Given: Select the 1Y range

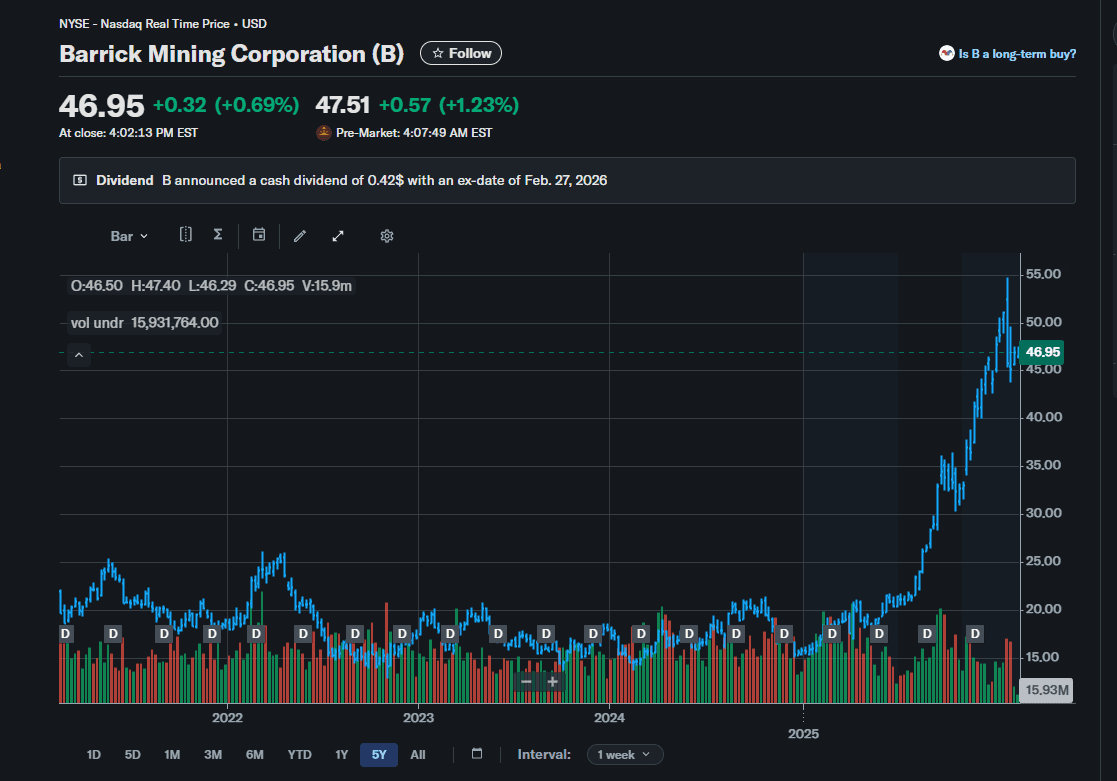Looking at the screenshot, I should 342,755.
